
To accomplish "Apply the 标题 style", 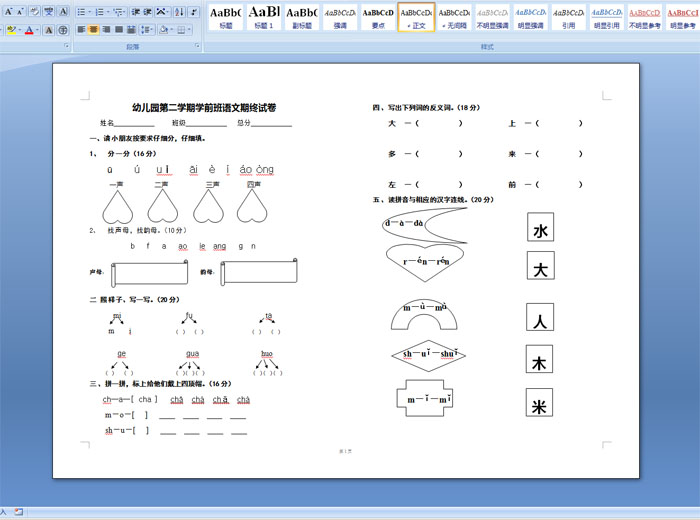I will (225, 18).
